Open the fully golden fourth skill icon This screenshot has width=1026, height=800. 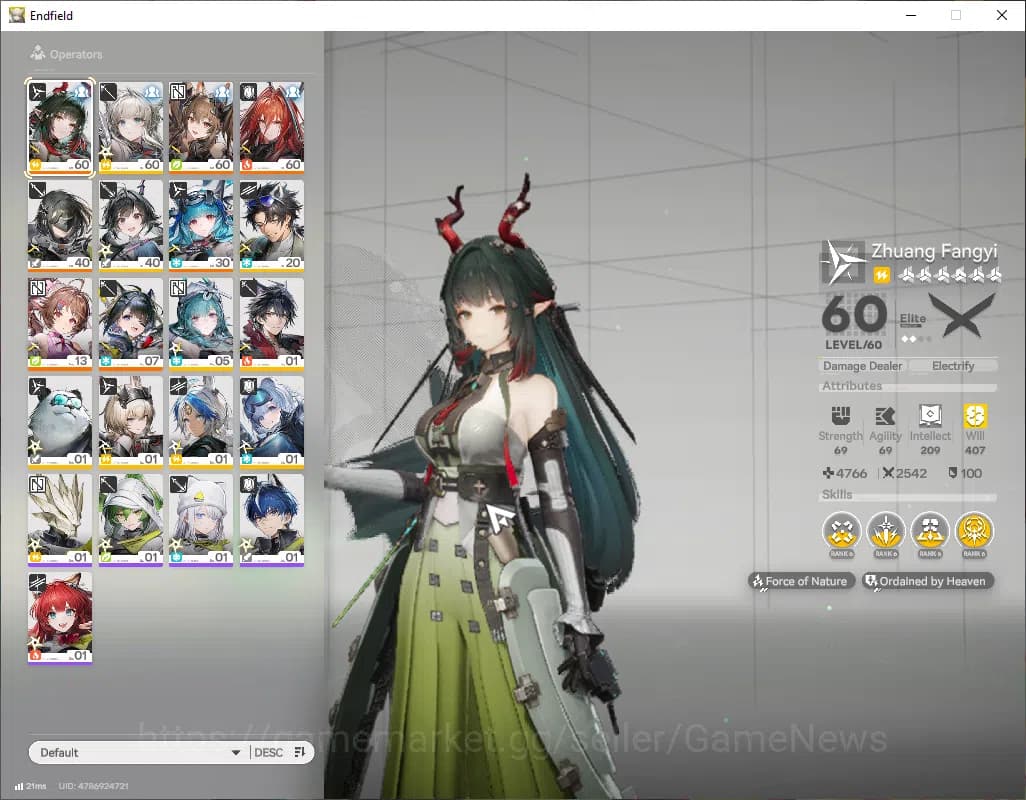(974, 530)
